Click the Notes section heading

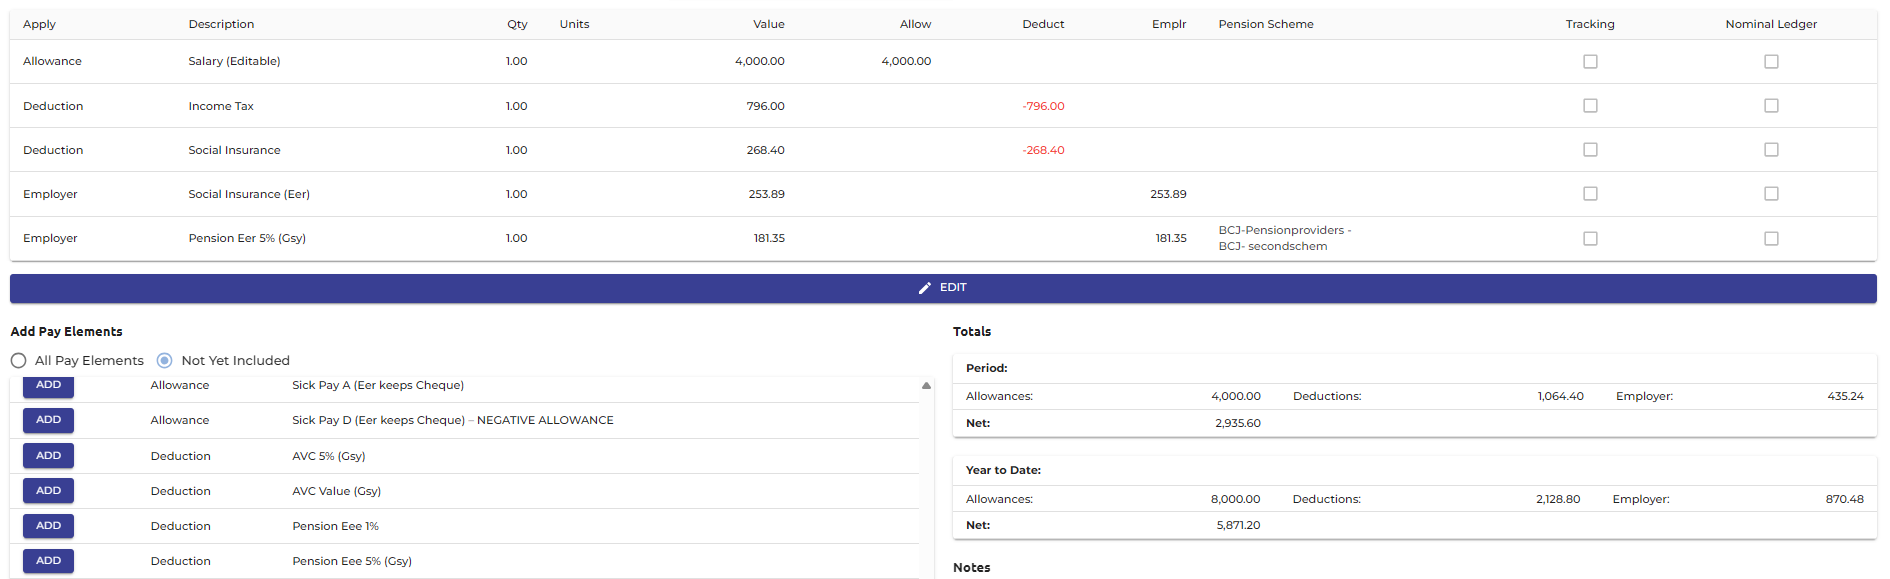point(971,567)
